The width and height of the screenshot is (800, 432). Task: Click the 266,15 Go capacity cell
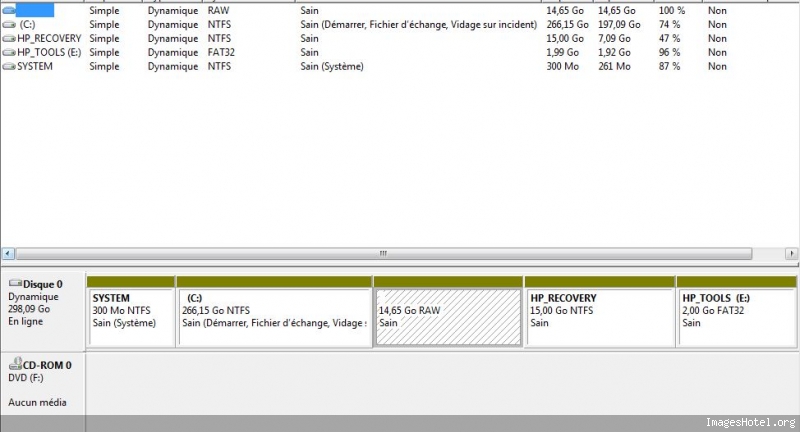coord(567,24)
